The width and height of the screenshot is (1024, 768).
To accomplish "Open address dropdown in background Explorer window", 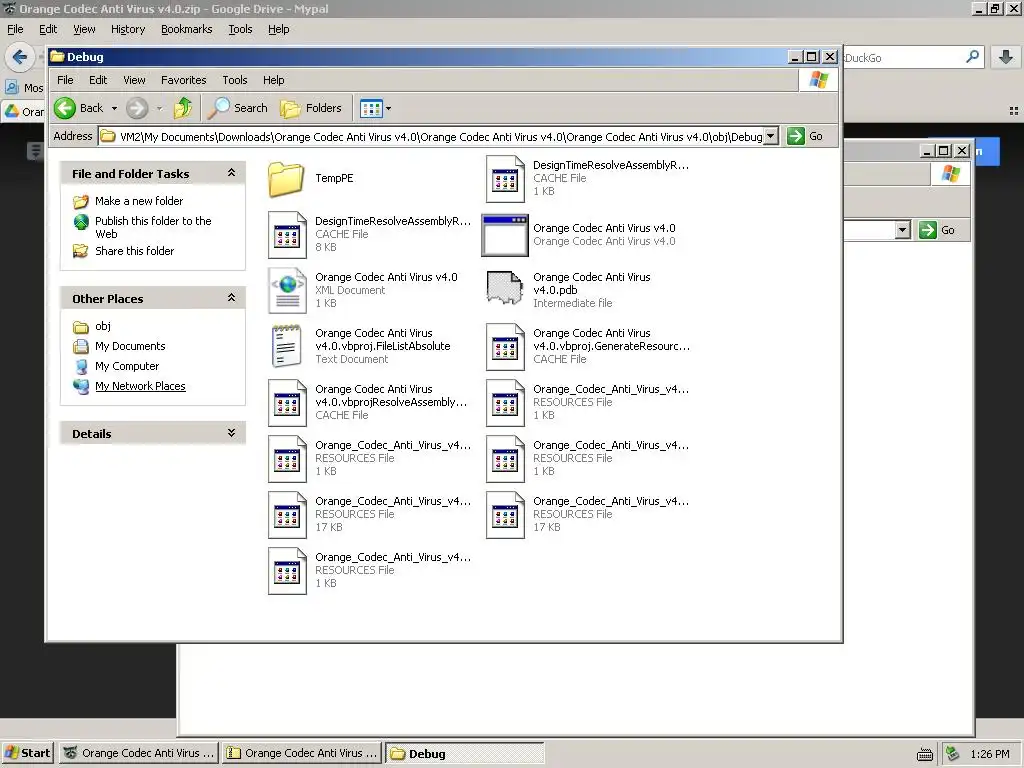I will coord(903,230).
